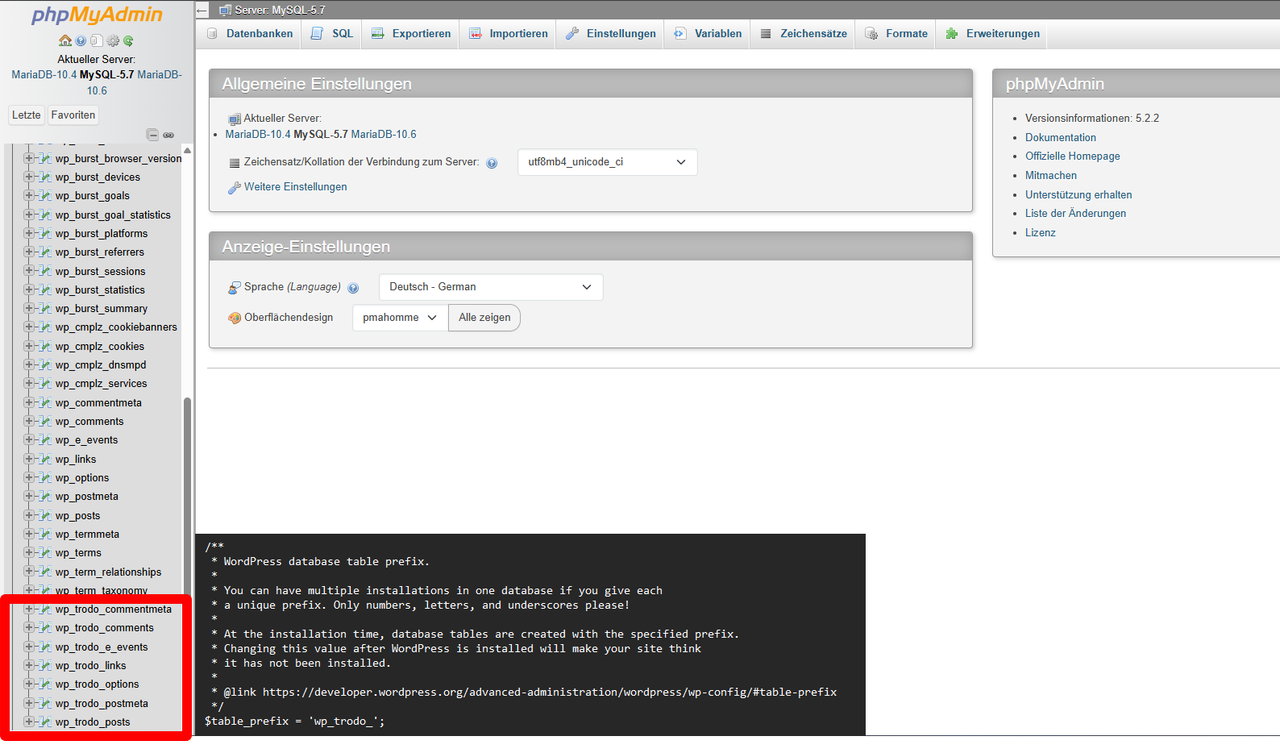Viewport: 1280px width, 741px height.
Task: Click table icon beside wp_cmplz_cookies
Action: [x=44, y=346]
